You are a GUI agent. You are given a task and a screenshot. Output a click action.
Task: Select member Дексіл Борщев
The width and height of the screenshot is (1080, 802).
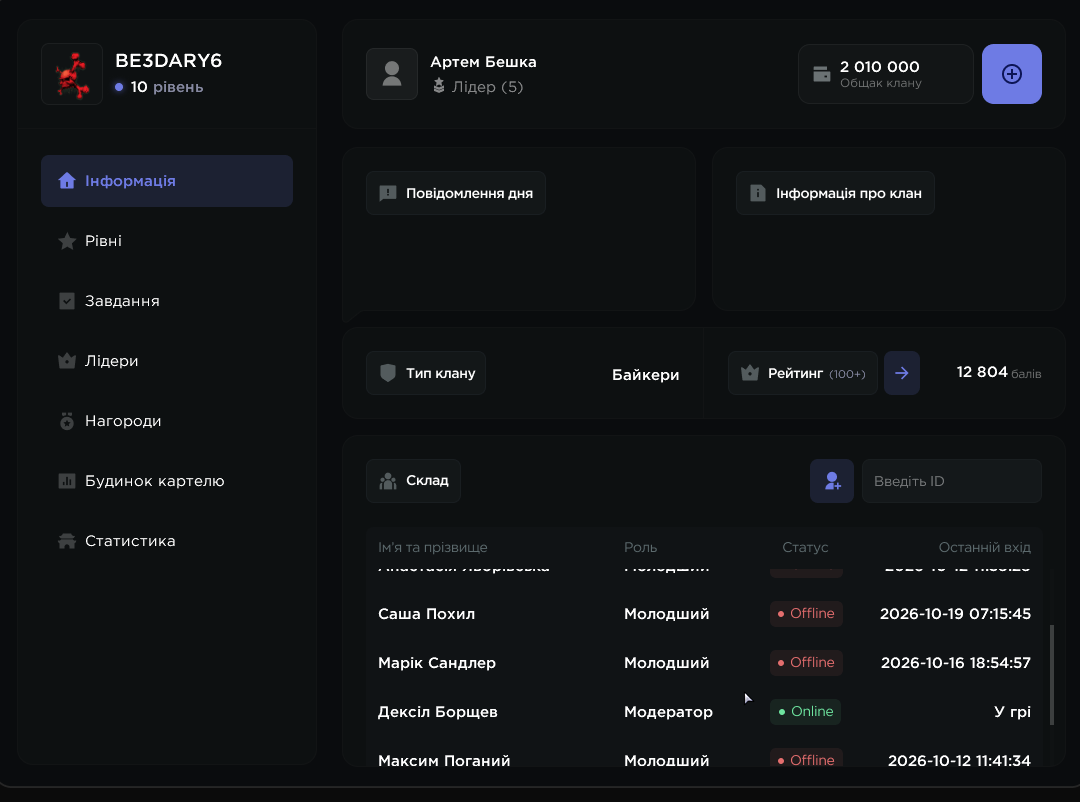point(704,712)
